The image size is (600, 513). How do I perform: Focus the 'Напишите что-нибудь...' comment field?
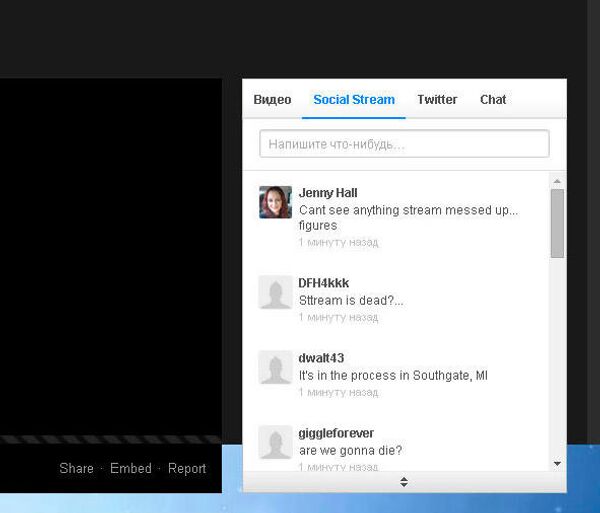point(404,144)
